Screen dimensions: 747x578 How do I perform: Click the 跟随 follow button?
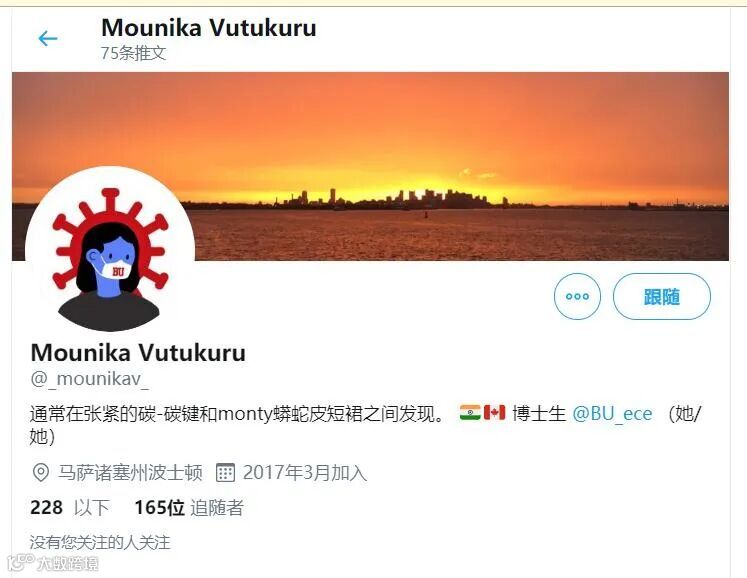tap(662, 296)
